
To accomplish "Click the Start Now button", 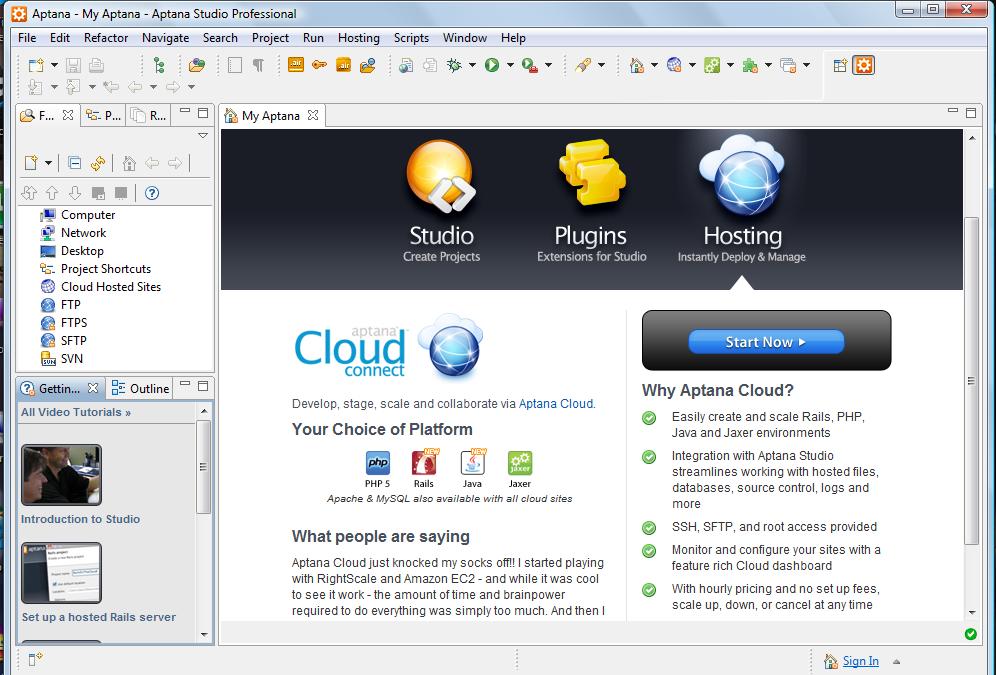I will 766,342.
